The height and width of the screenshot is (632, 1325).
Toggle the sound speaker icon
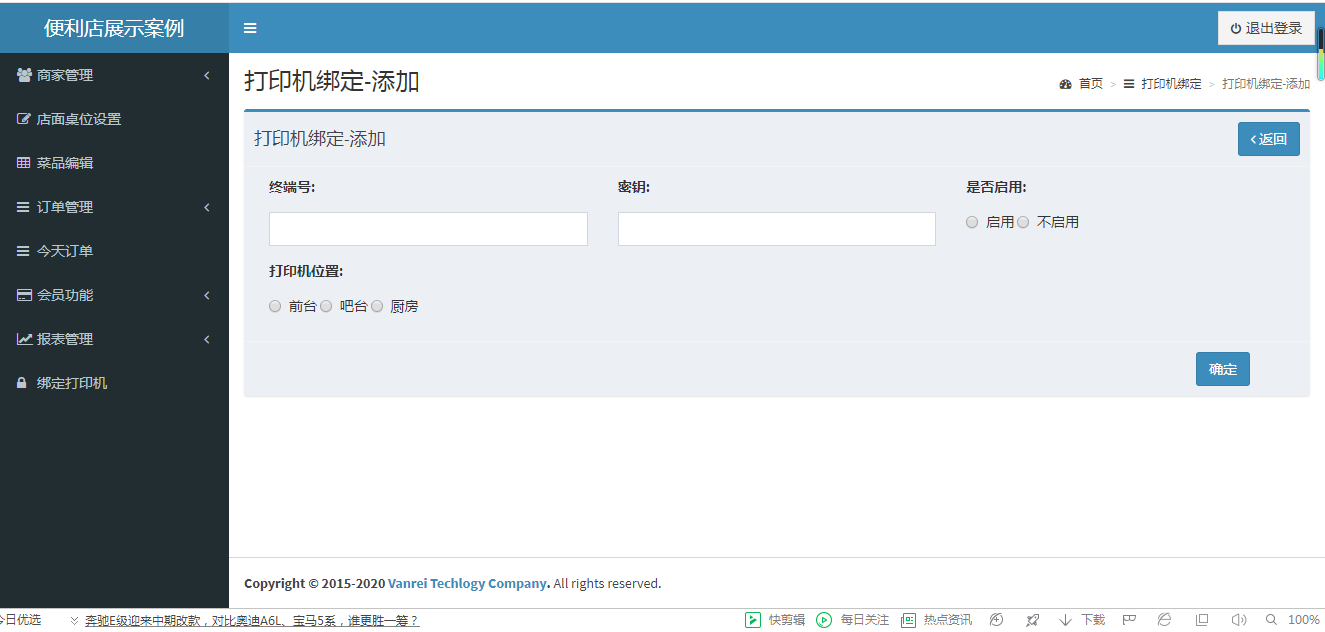[1239, 620]
